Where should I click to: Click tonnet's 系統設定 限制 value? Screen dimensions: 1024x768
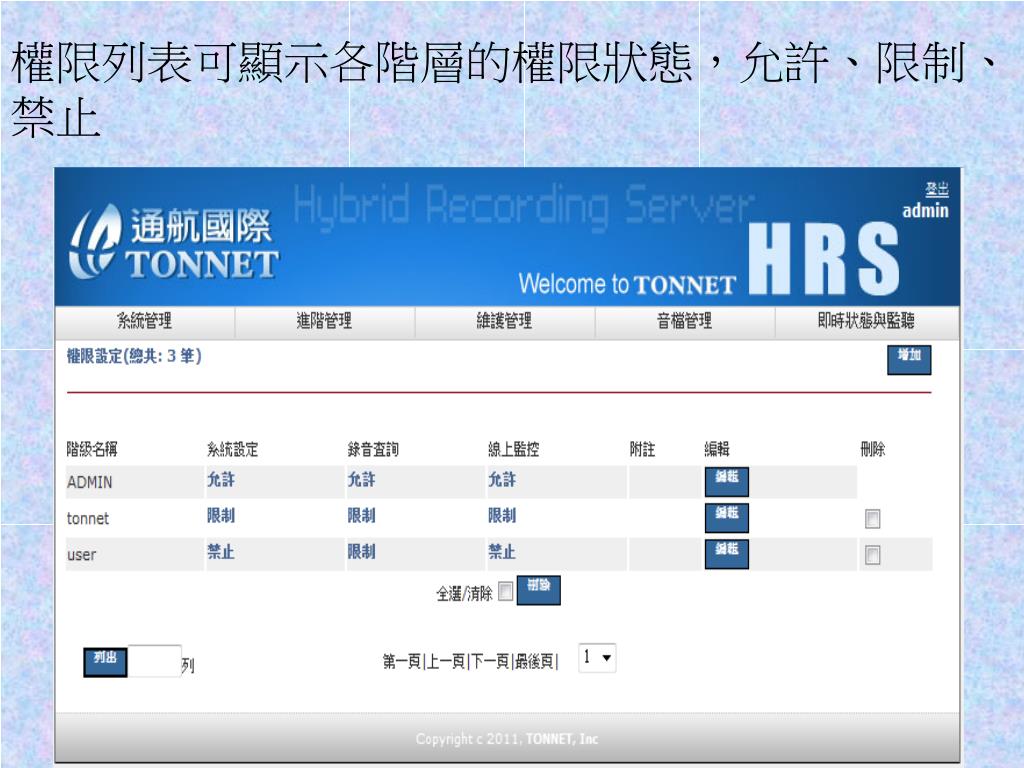pos(221,515)
